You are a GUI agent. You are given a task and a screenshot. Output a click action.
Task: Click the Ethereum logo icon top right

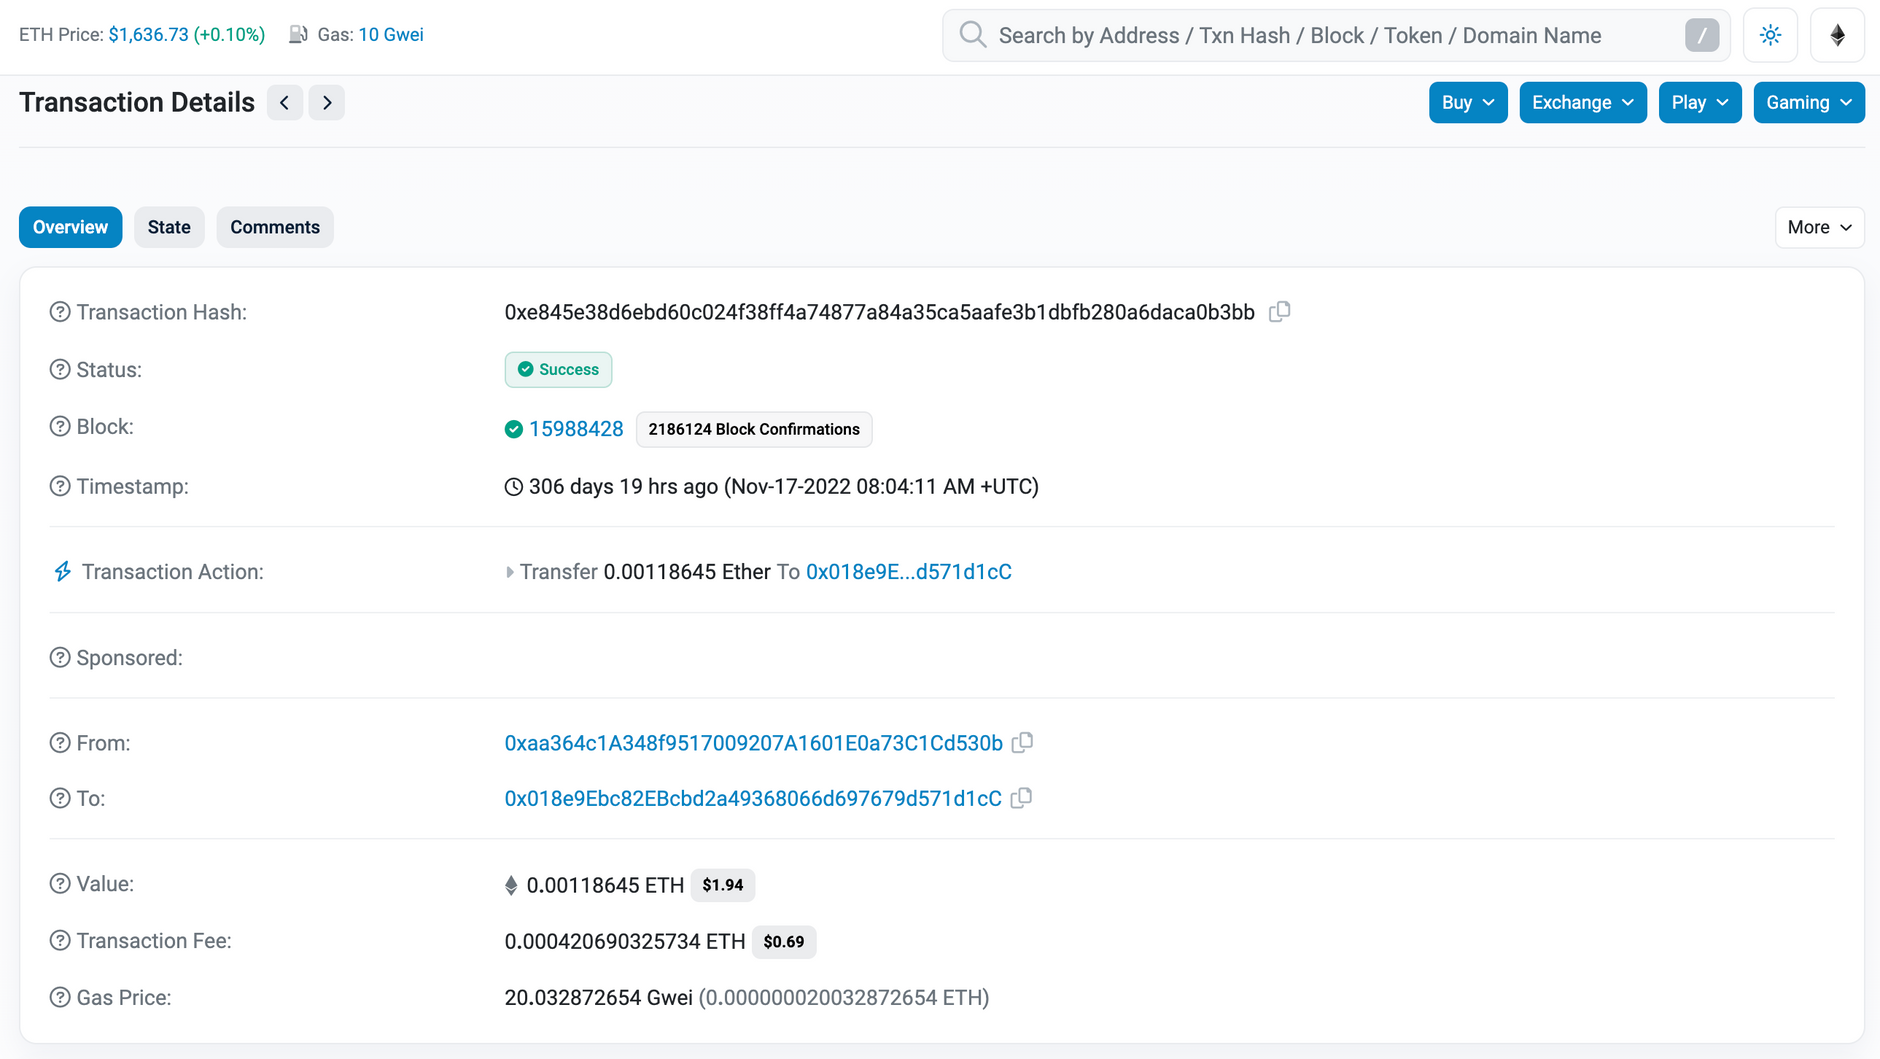[x=1837, y=34]
